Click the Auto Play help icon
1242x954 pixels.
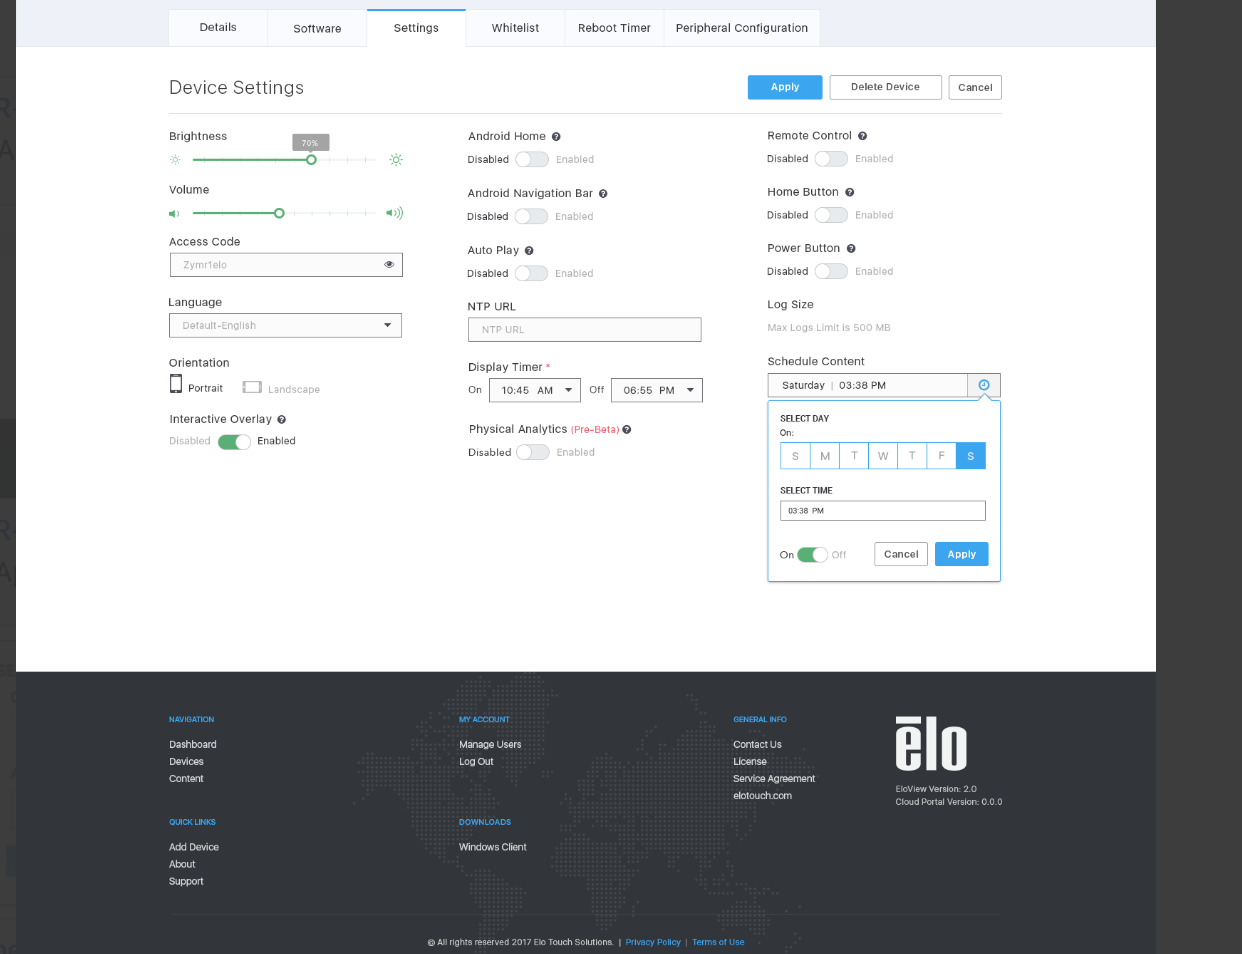coord(529,251)
